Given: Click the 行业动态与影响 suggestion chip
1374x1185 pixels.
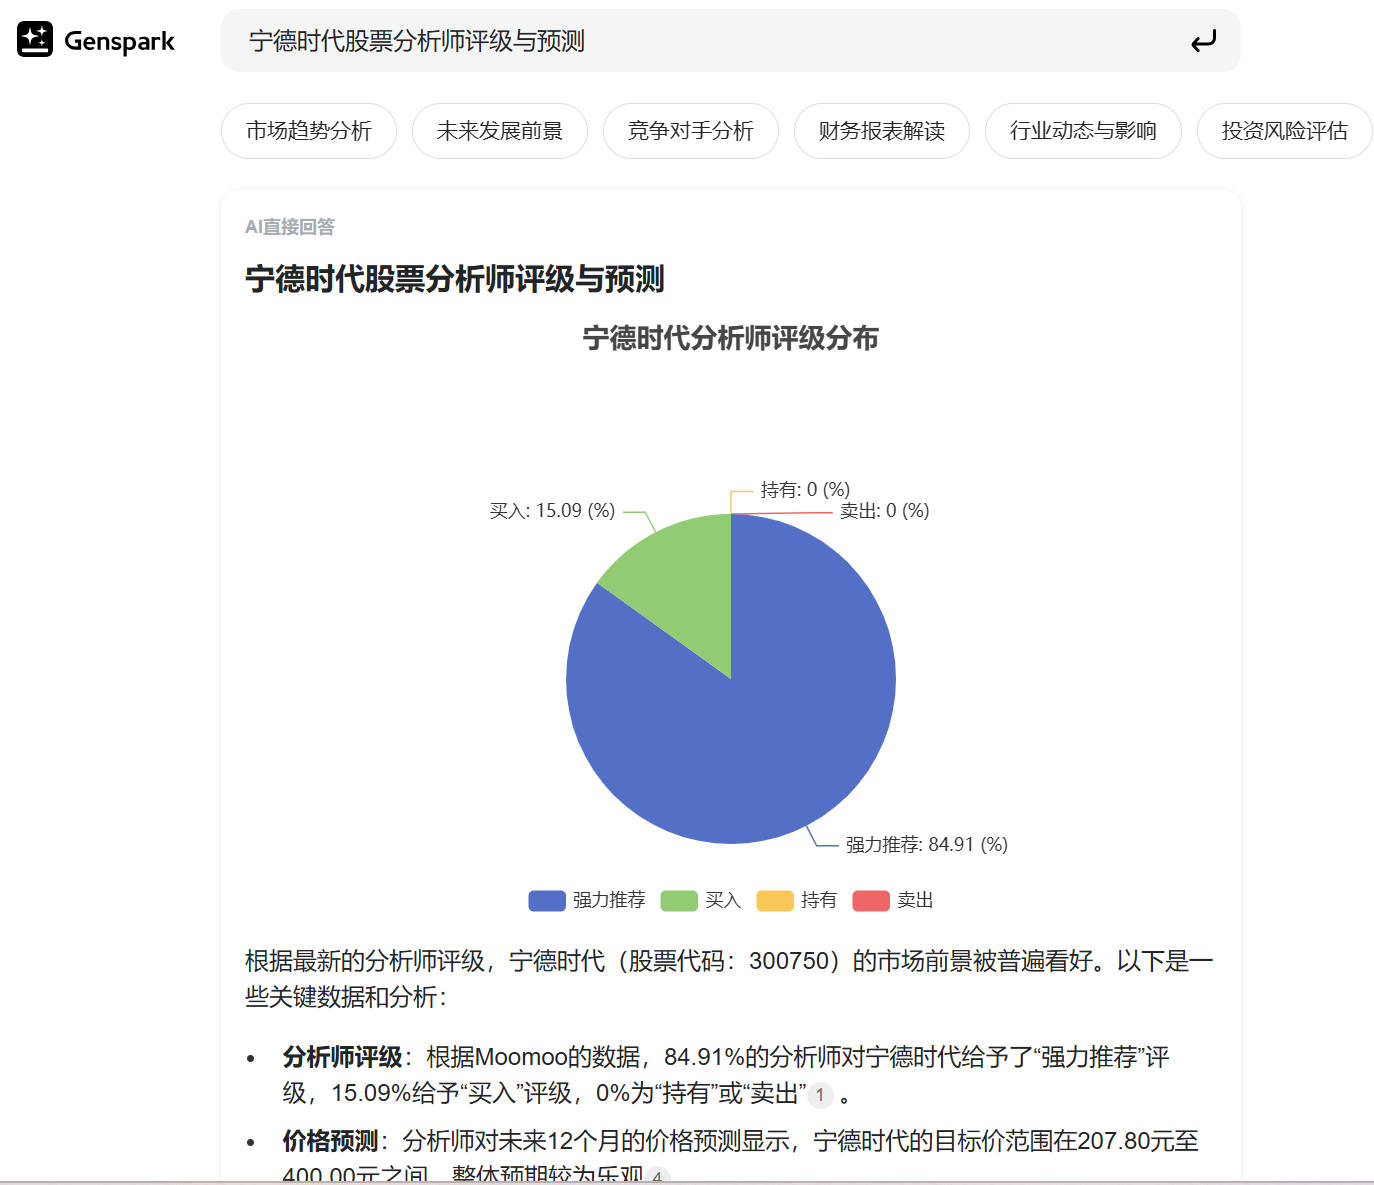Looking at the screenshot, I should 1083,131.
